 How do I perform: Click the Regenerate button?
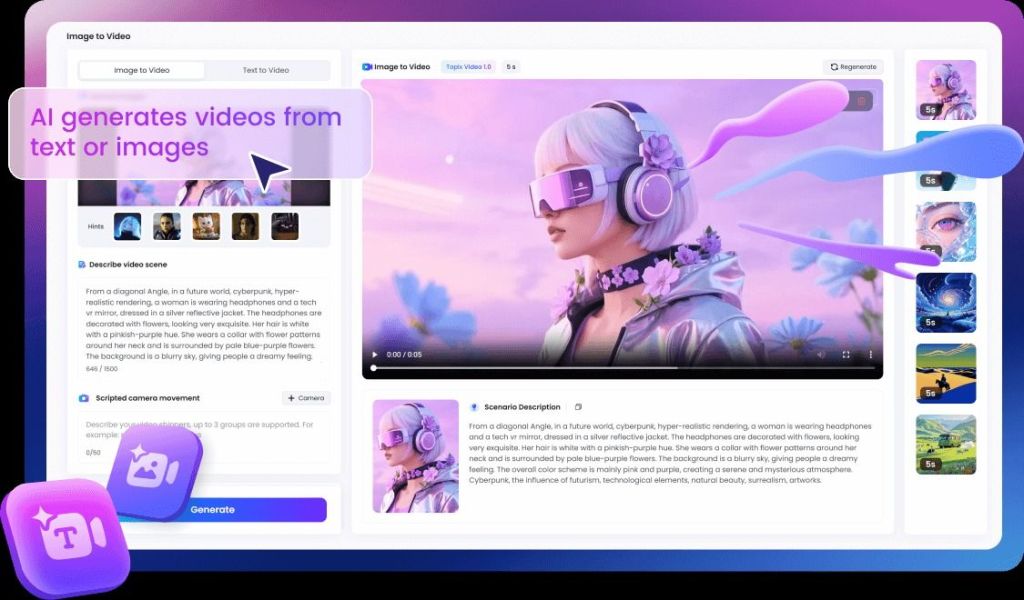pos(852,67)
